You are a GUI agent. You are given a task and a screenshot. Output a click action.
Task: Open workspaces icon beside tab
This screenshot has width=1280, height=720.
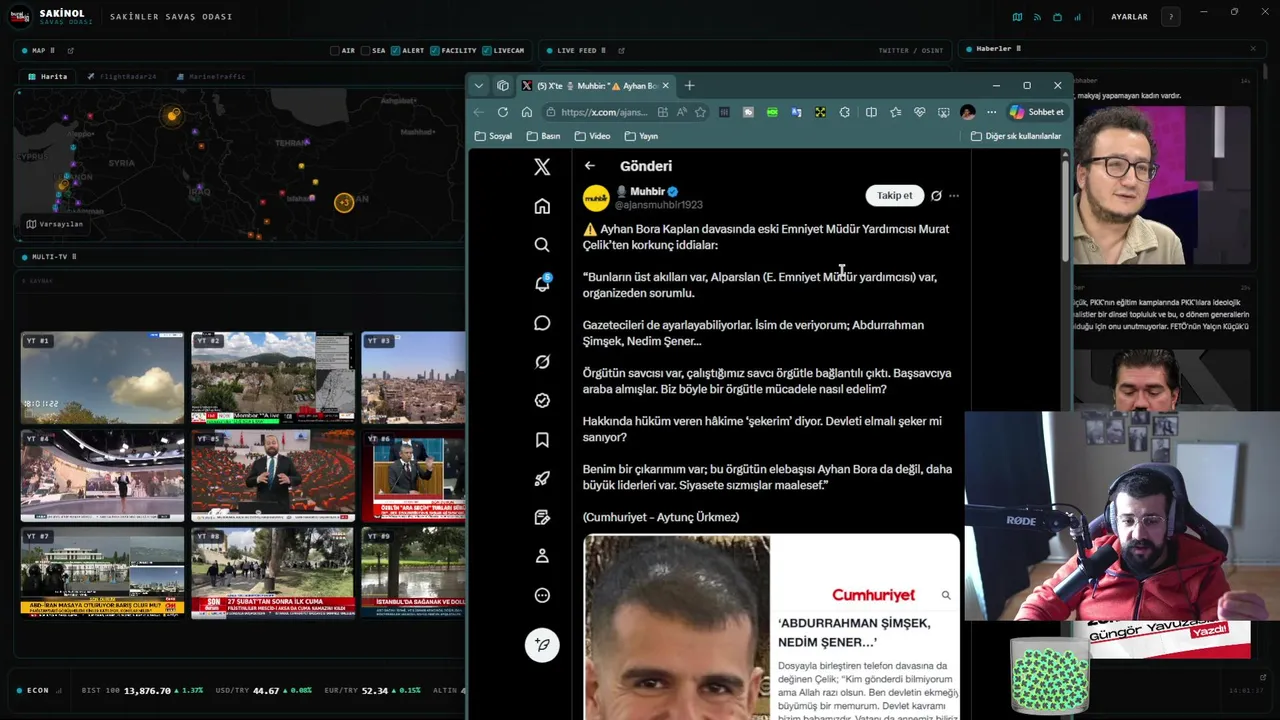click(503, 86)
